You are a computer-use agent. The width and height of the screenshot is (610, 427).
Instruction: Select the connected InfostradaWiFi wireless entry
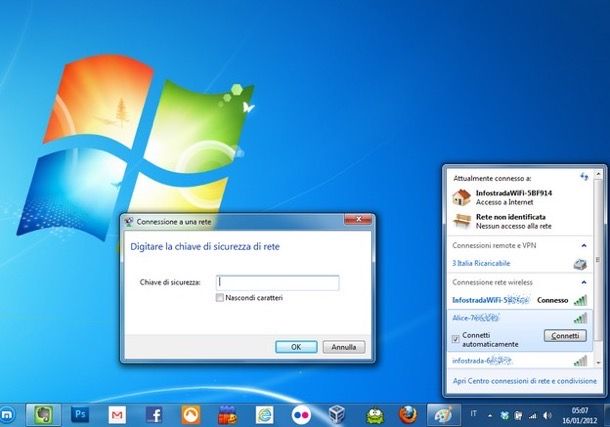click(x=520, y=300)
